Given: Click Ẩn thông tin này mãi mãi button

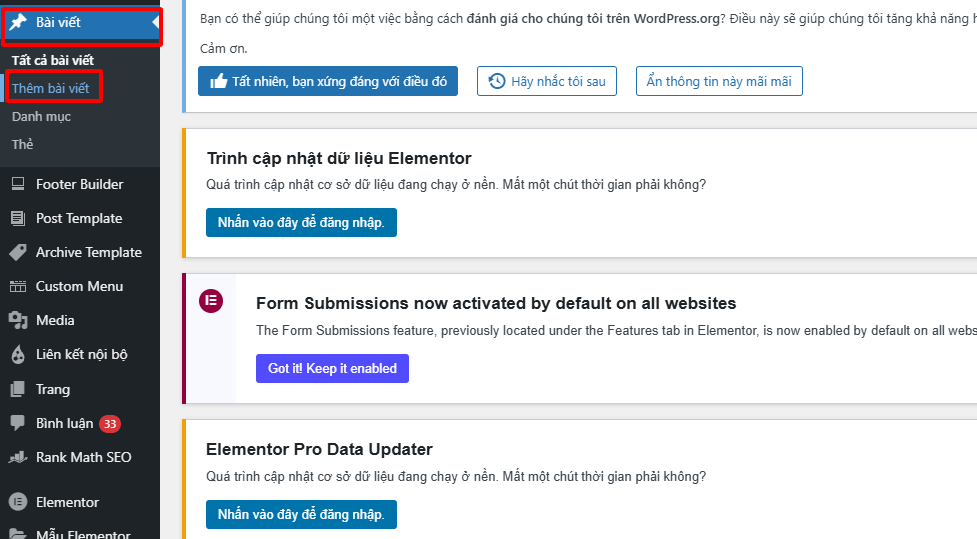Looking at the screenshot, I should point(719,81).
